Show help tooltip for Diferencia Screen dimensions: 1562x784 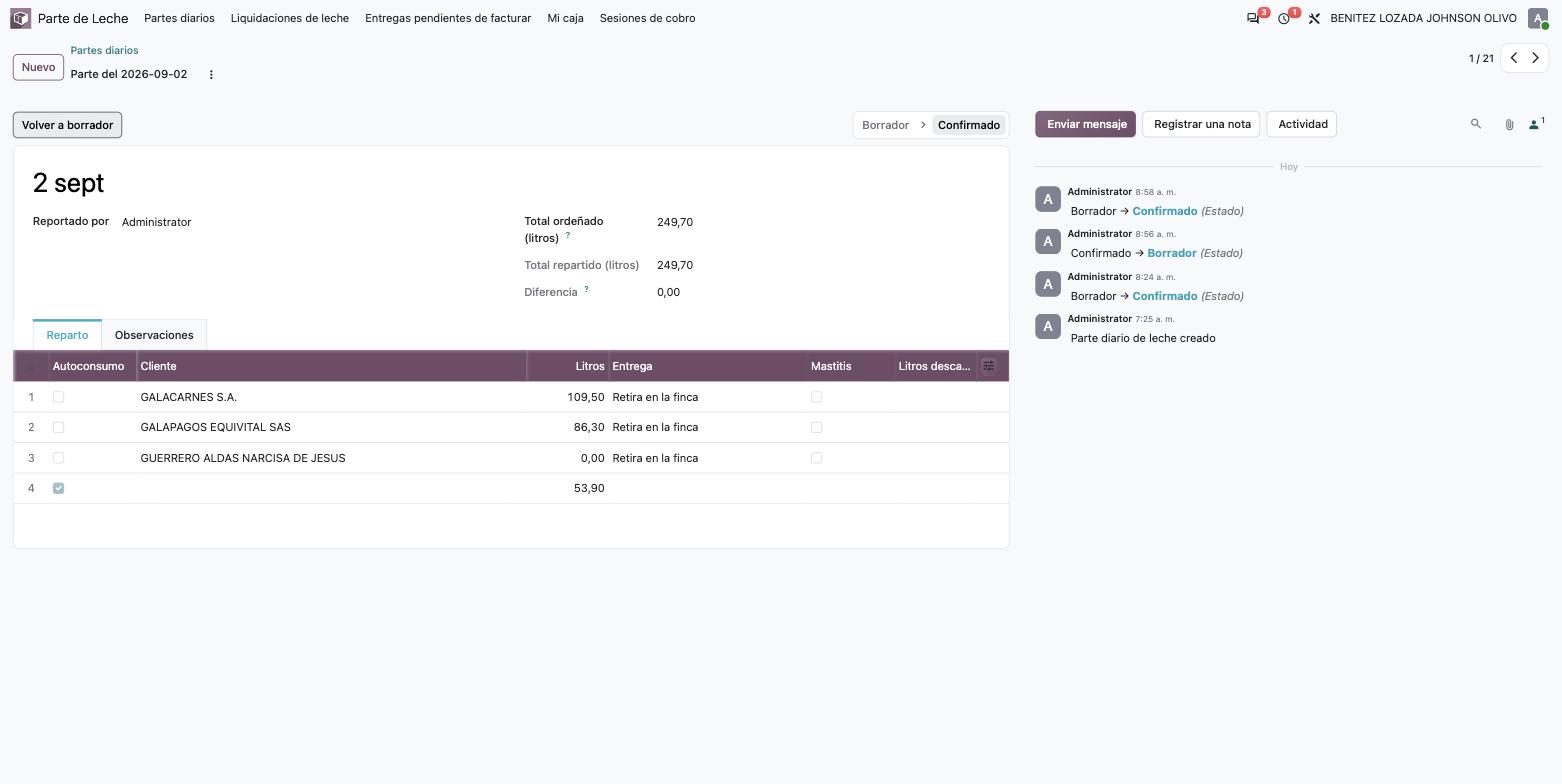pyautogui.click(x=586, y=289)
